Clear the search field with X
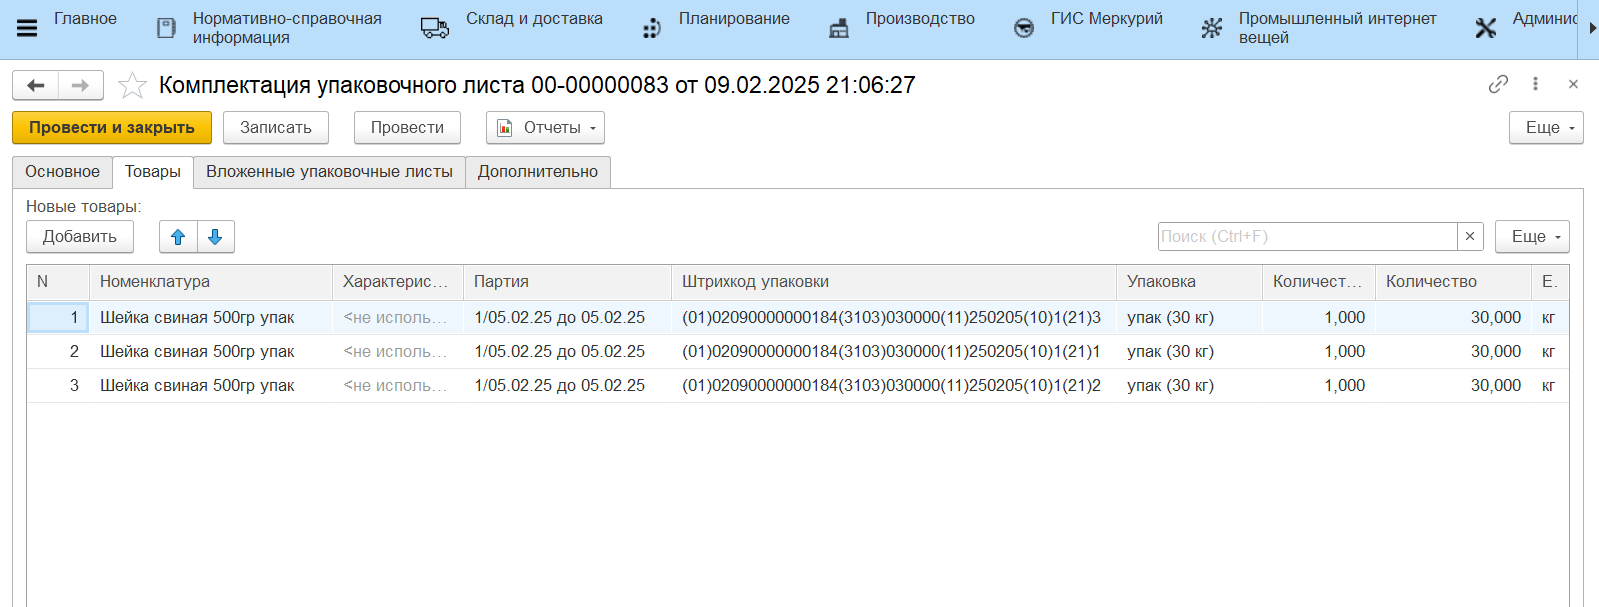The image size is (1599, 607). pos(1470,237)
